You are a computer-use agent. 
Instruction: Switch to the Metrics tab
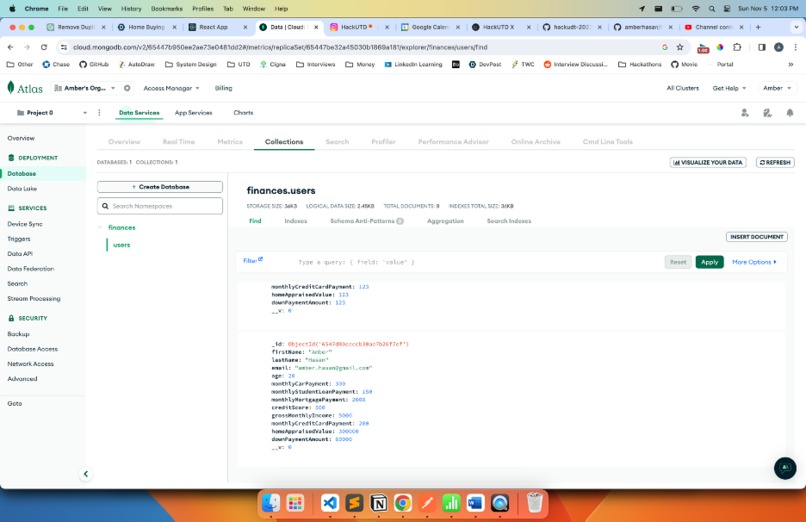coord(230,142)
